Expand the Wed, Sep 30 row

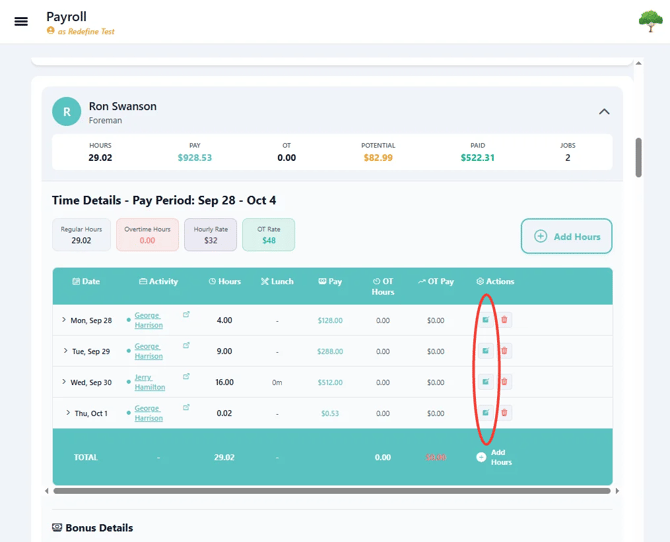[64, 382]
